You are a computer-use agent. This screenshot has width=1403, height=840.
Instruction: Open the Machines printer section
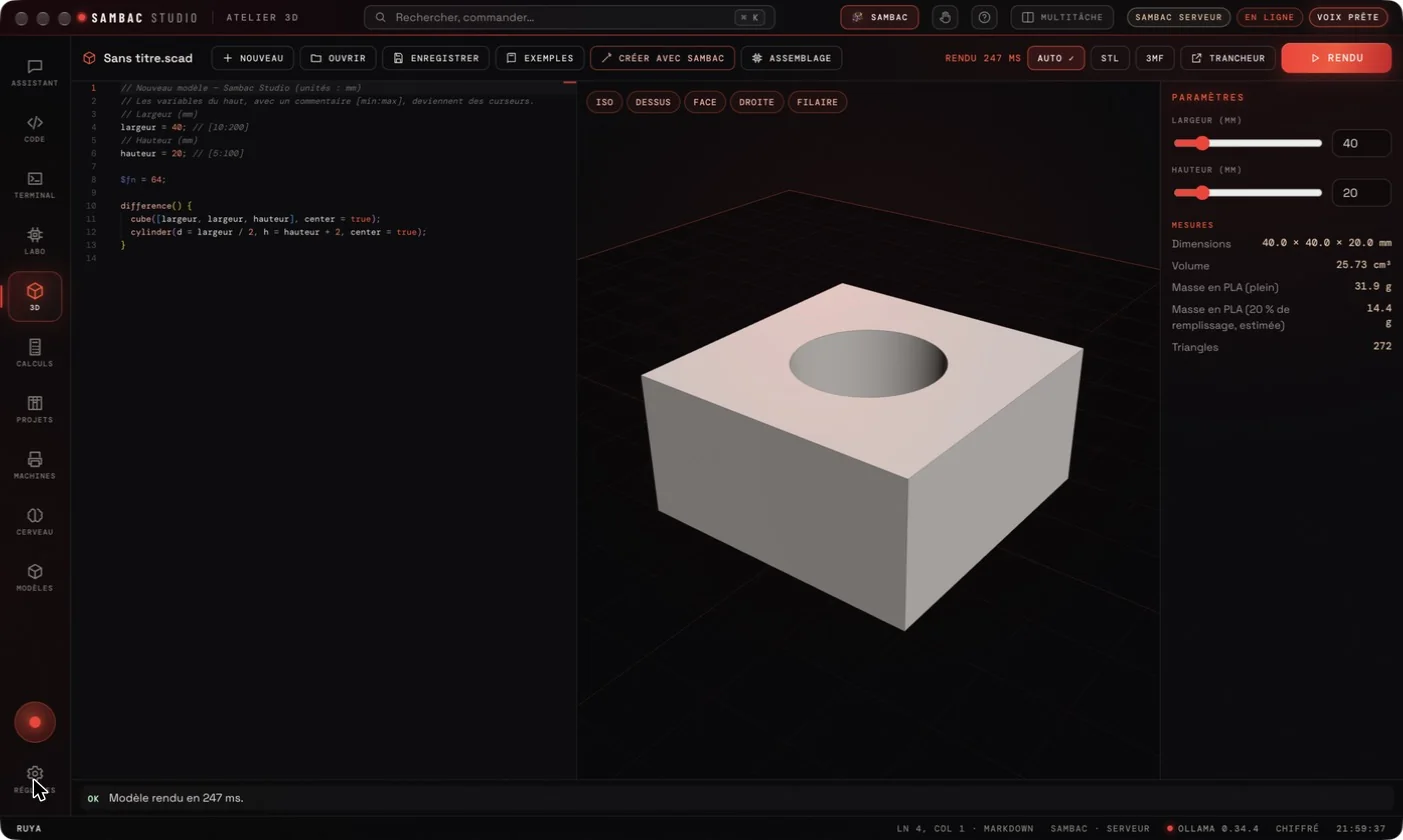(x=35, y=465)
